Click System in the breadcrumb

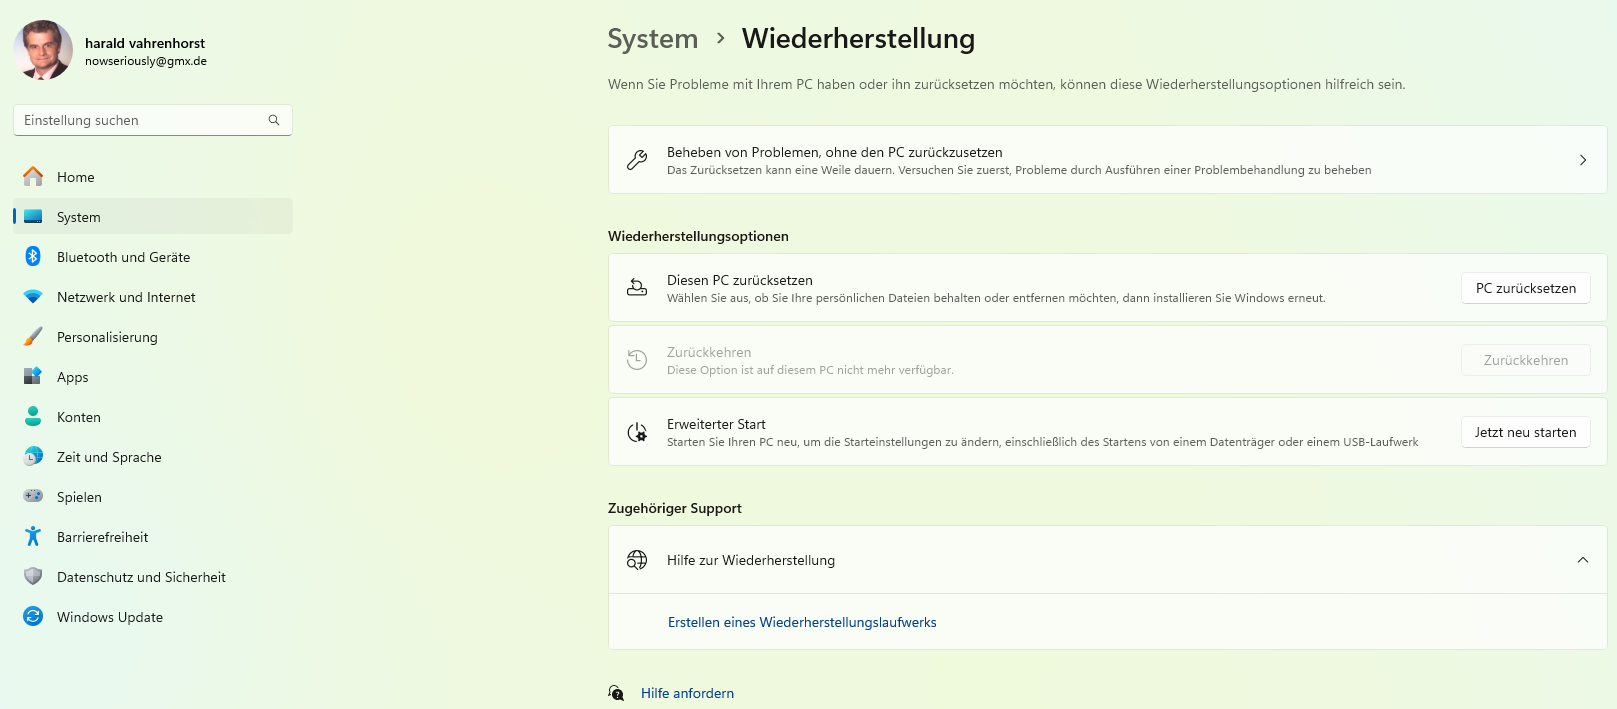point(653,39)
